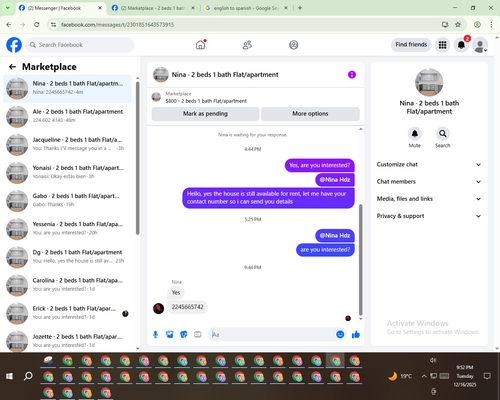
Task: Click the browser forward arrow
Action: [23, 25]
